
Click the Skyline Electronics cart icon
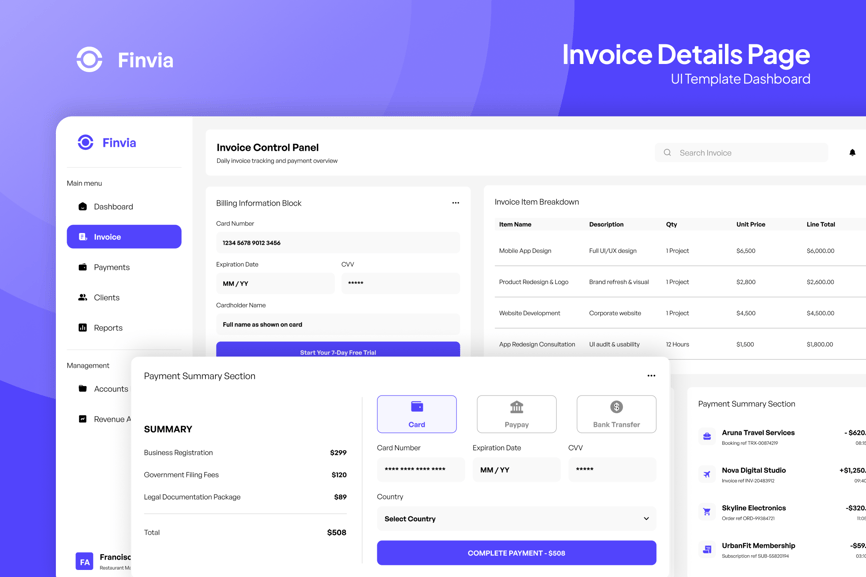(707, 512)
